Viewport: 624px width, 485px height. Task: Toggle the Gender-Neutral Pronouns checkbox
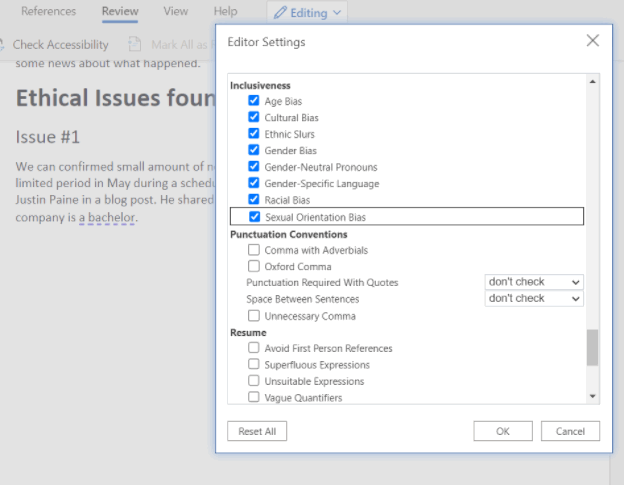(x=254, y=167)
